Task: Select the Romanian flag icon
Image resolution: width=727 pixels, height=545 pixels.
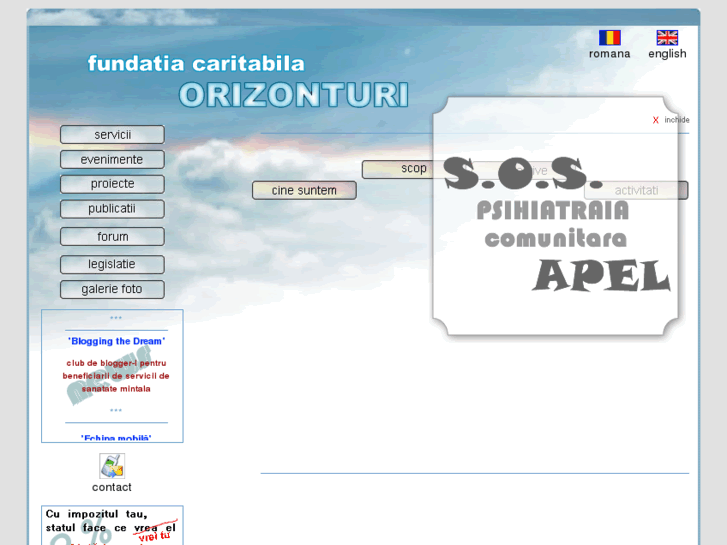Action: 609,38
